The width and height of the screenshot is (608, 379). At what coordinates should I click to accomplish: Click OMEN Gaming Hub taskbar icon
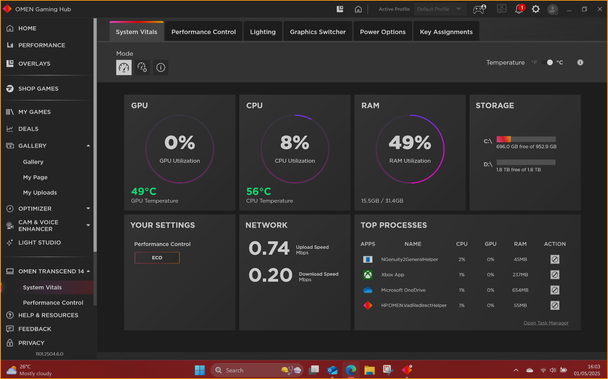click(407, 370)
